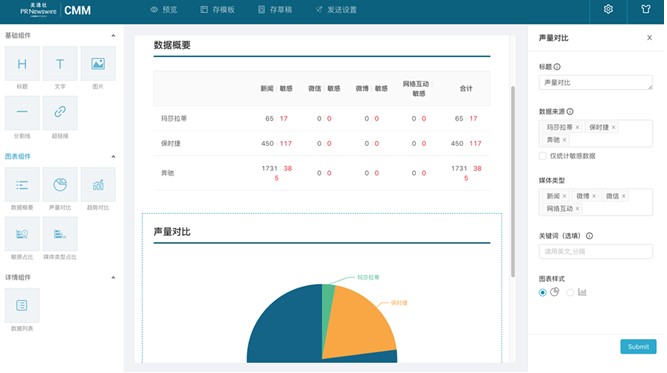Click info icon next to 标题
This screenshot has height=373, width=667.
point(557,67)
